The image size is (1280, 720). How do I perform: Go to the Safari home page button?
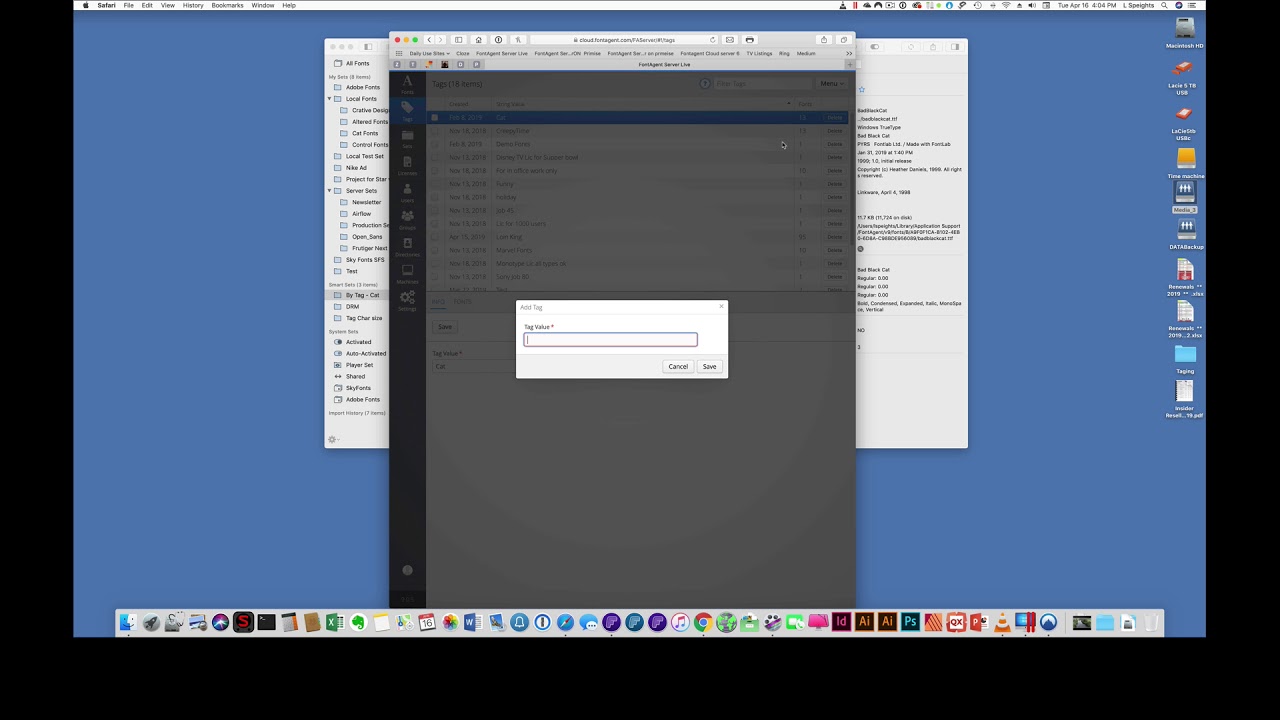point(478,40)
